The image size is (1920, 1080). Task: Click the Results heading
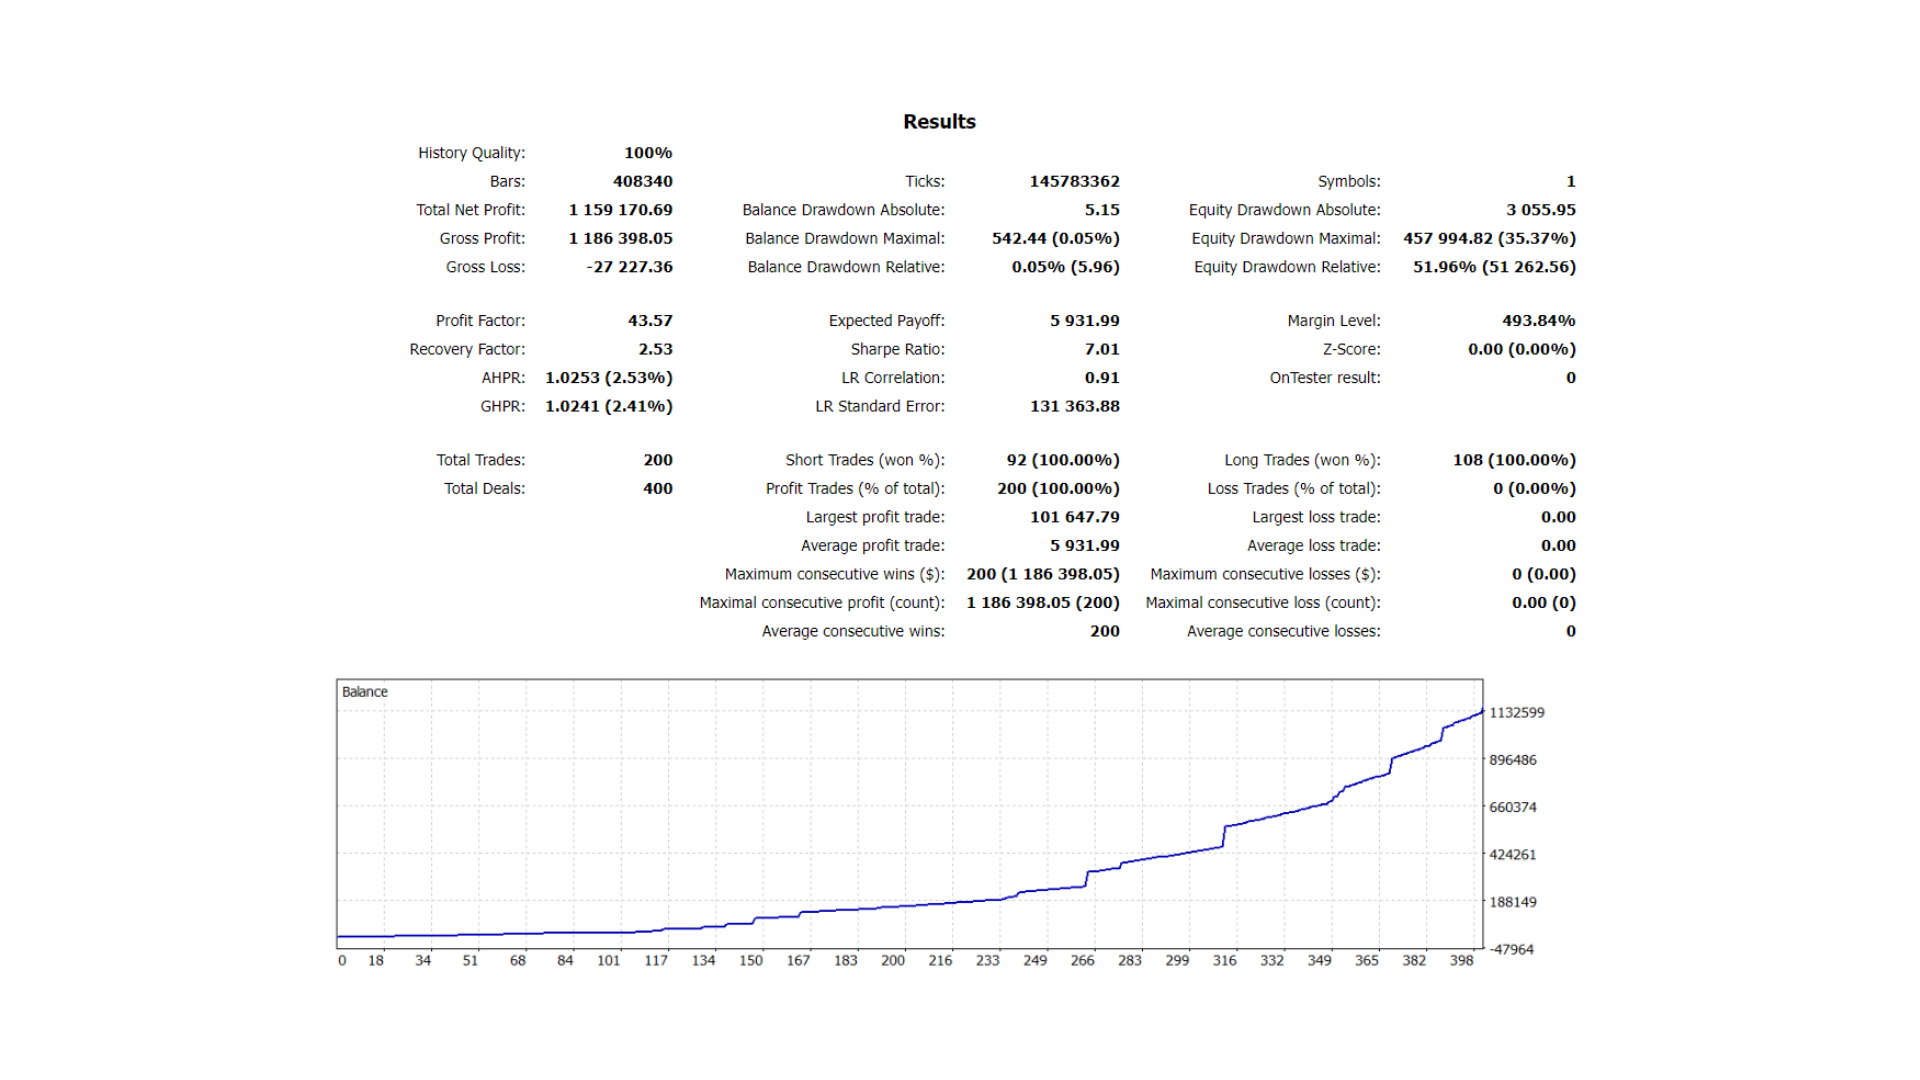938,122
